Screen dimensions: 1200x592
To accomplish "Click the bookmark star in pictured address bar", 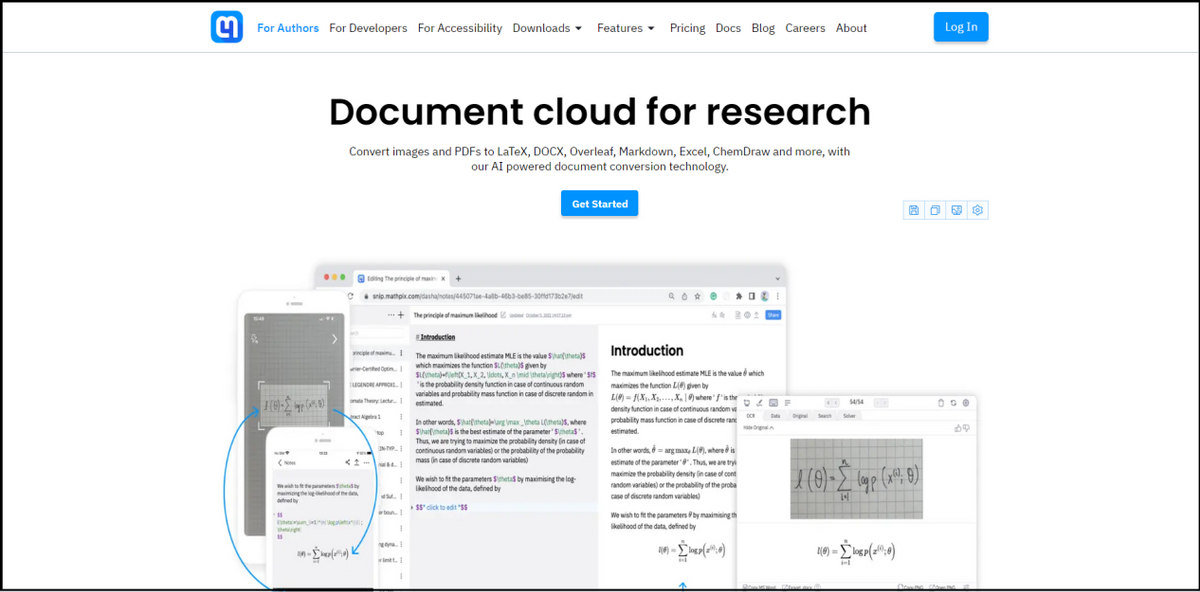I will pos(697,296).
